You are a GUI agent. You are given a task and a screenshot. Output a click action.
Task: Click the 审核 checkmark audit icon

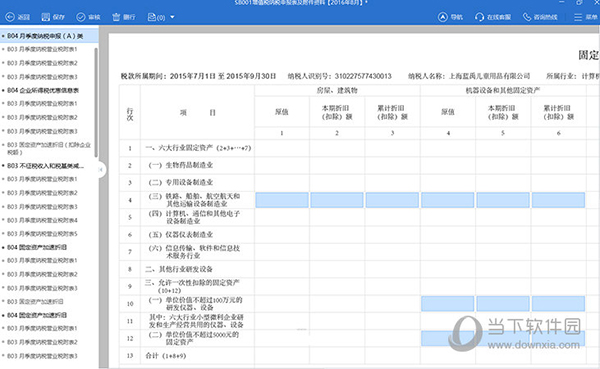click(81, 17)
